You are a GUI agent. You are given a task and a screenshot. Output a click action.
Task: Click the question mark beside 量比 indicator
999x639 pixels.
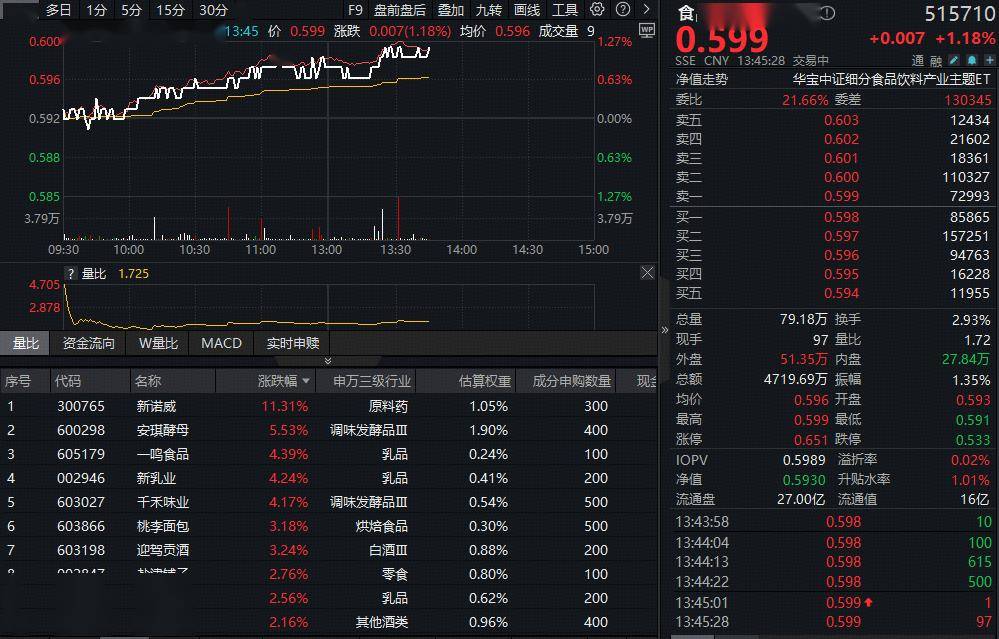[x=71, y=273]
